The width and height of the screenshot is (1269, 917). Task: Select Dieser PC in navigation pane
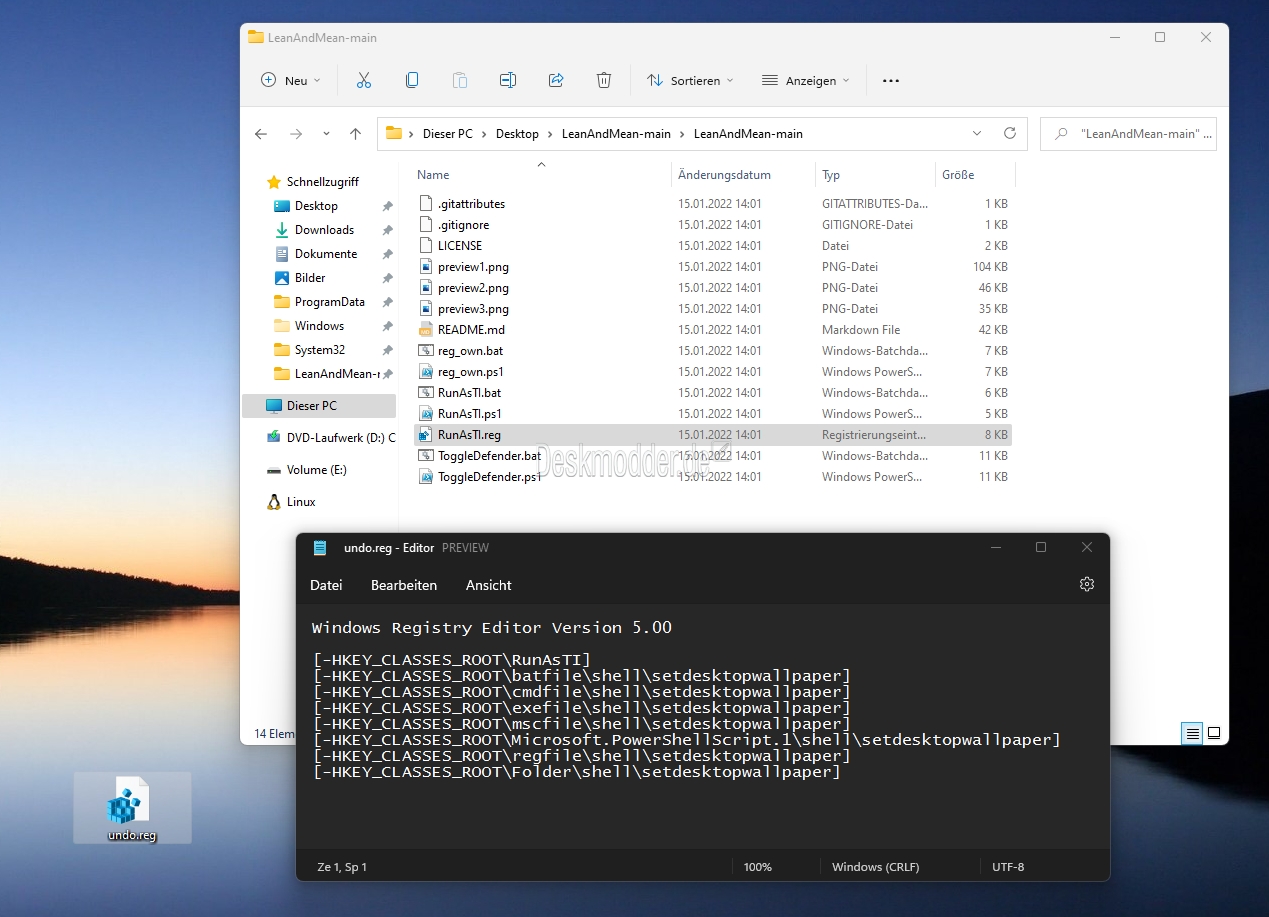[x=319, y=406]
